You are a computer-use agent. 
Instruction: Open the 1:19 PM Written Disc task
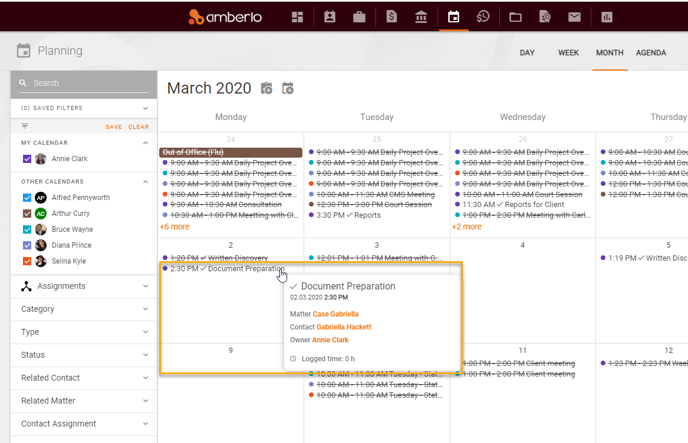(644, 258)
